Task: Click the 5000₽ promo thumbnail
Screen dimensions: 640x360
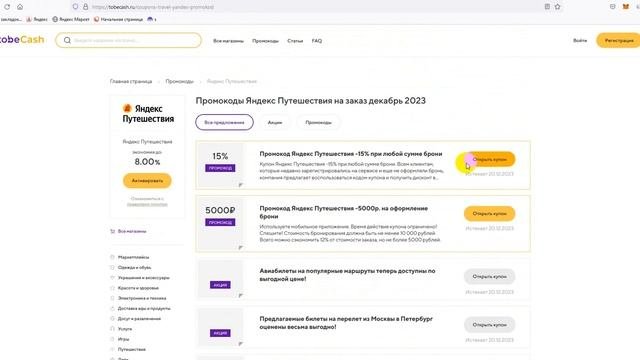Action: pos(220,224)
